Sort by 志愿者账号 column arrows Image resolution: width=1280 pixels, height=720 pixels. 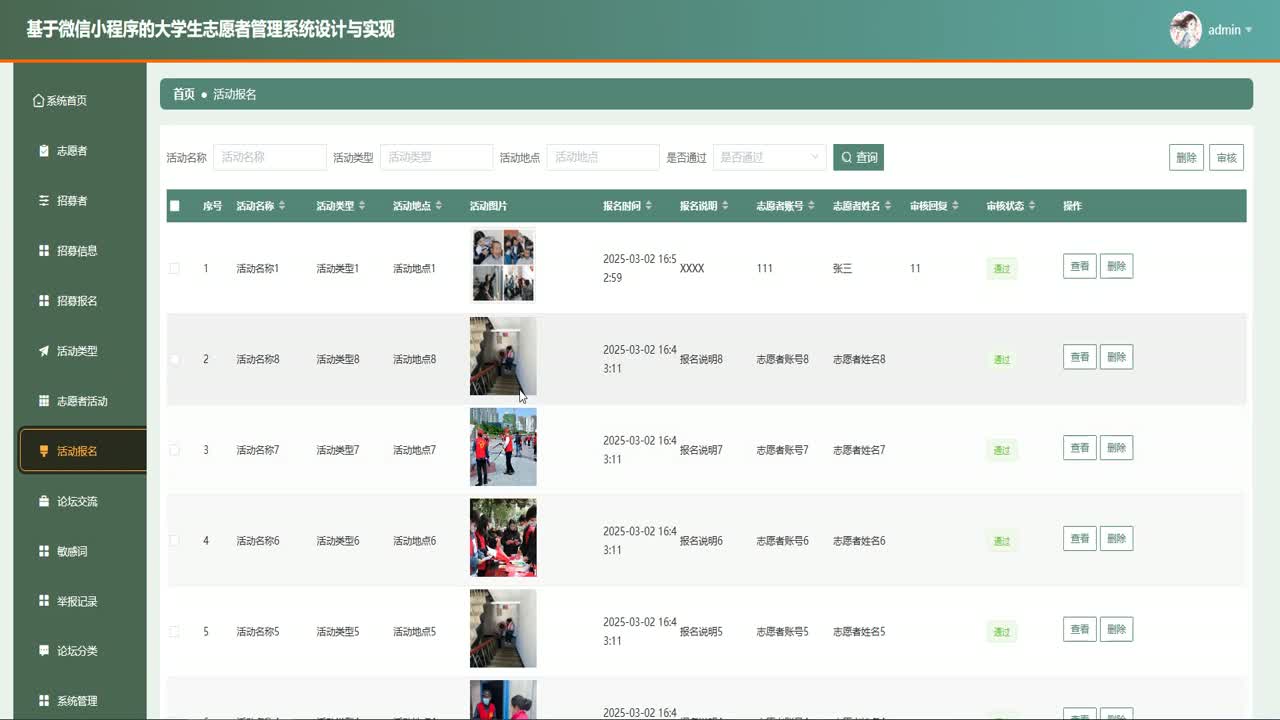tap(812, 206)
